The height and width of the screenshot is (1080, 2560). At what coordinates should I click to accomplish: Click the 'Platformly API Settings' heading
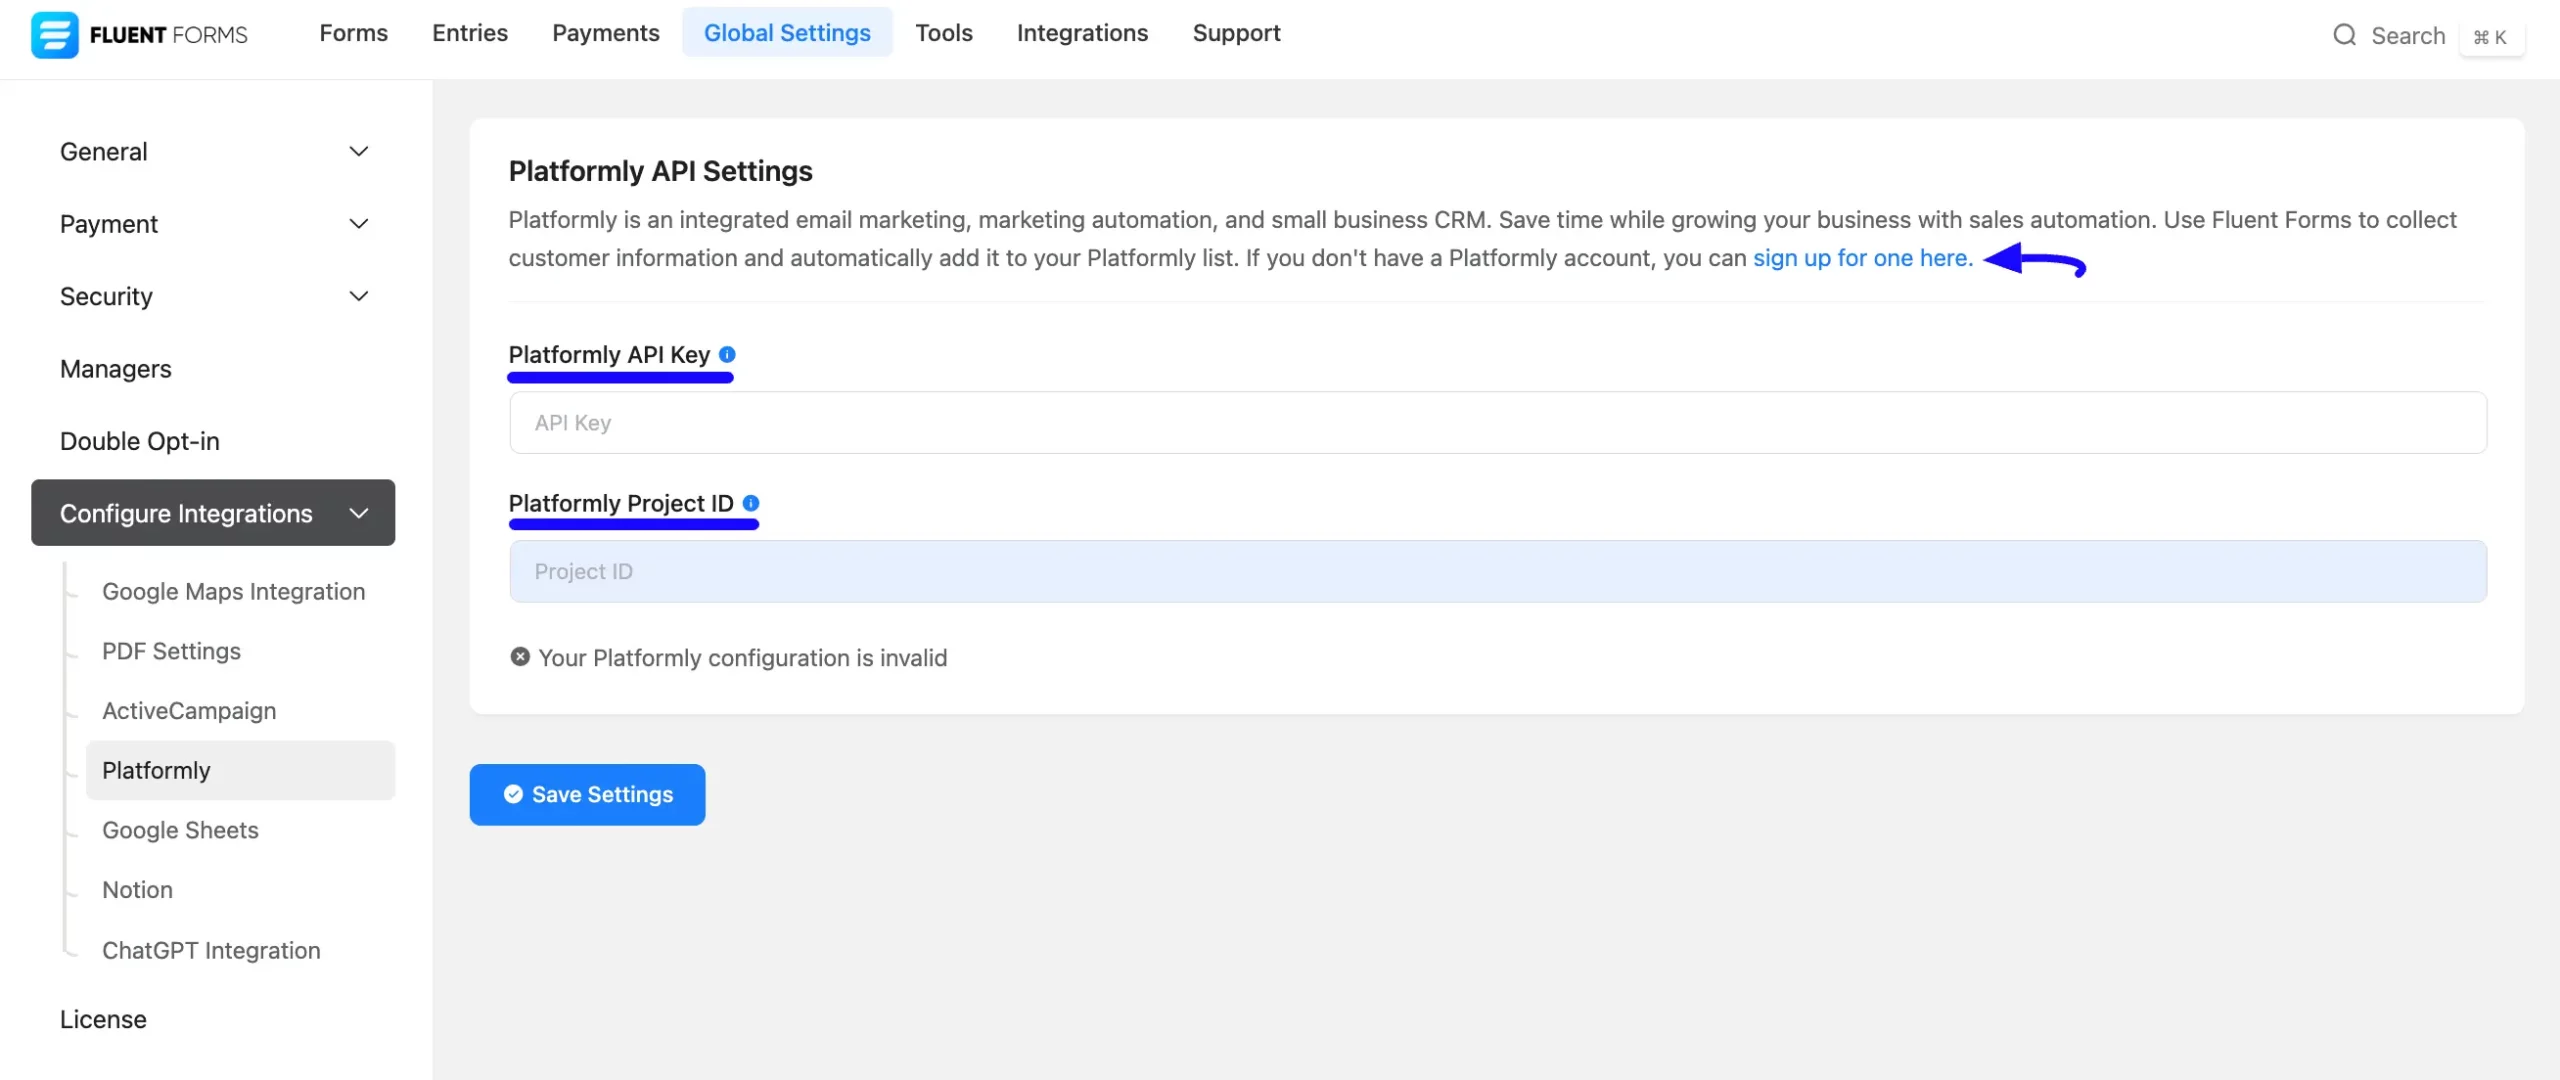(x=660, y=171)
